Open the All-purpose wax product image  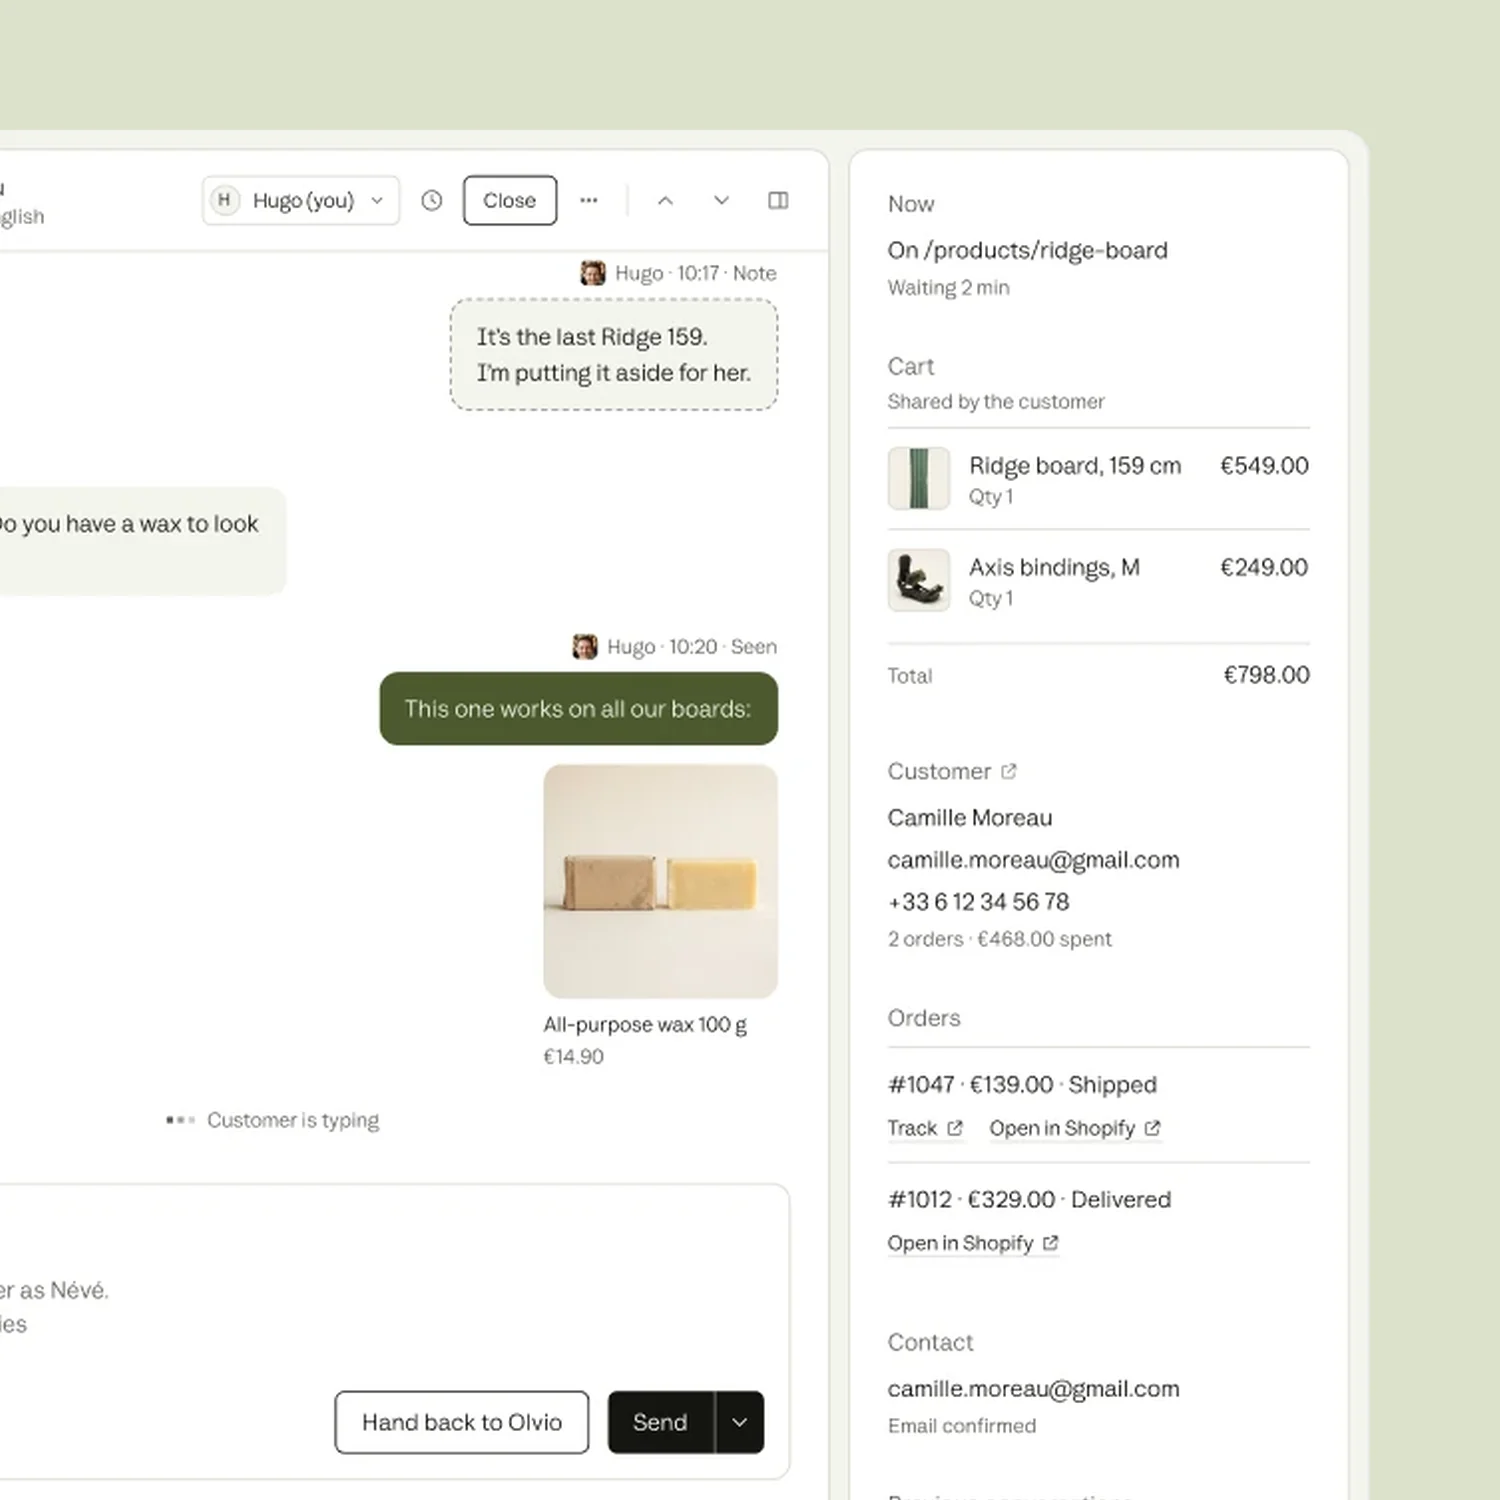coord(661,881)
